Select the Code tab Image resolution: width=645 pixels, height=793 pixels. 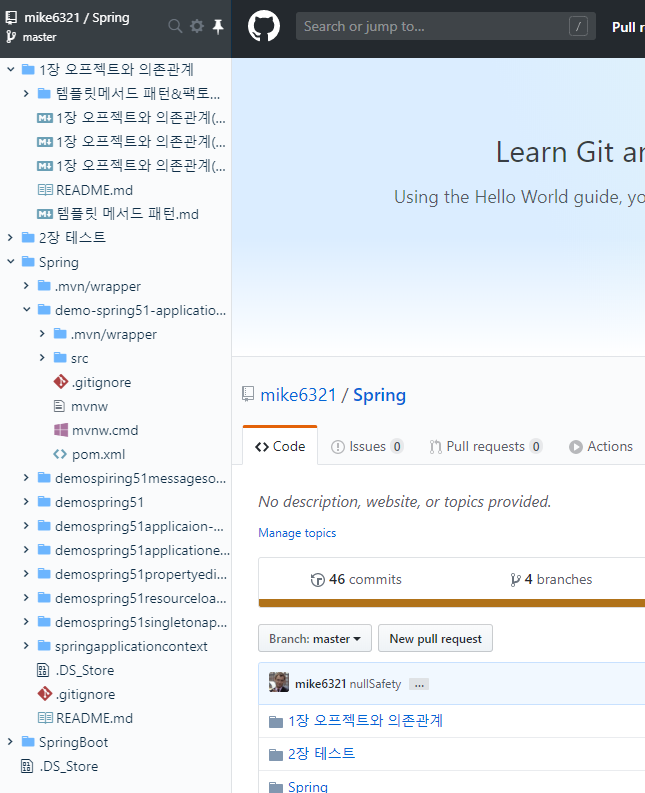click(280, 447)
